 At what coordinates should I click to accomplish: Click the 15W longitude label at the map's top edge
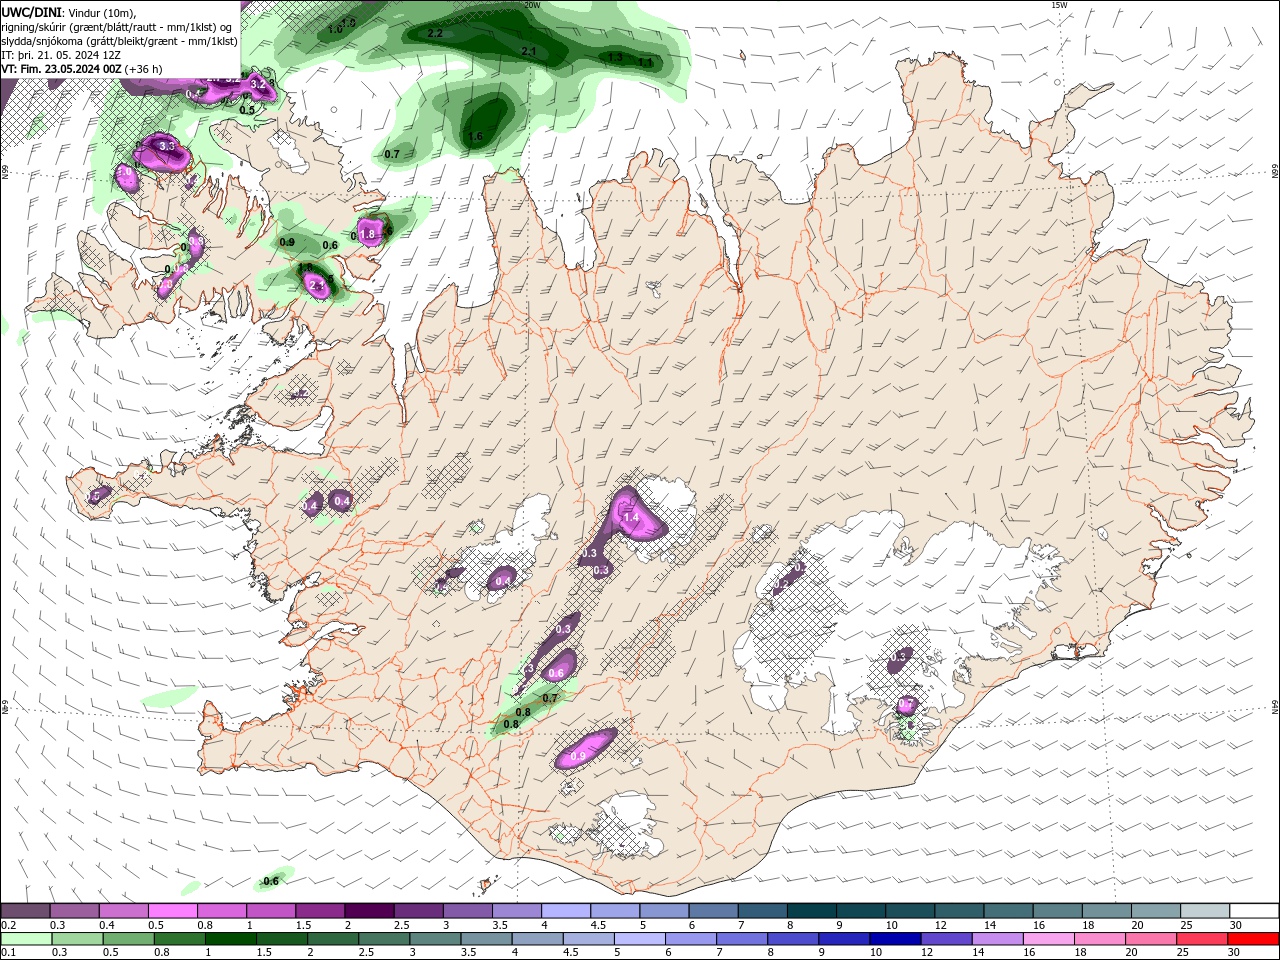[1059, 5]
